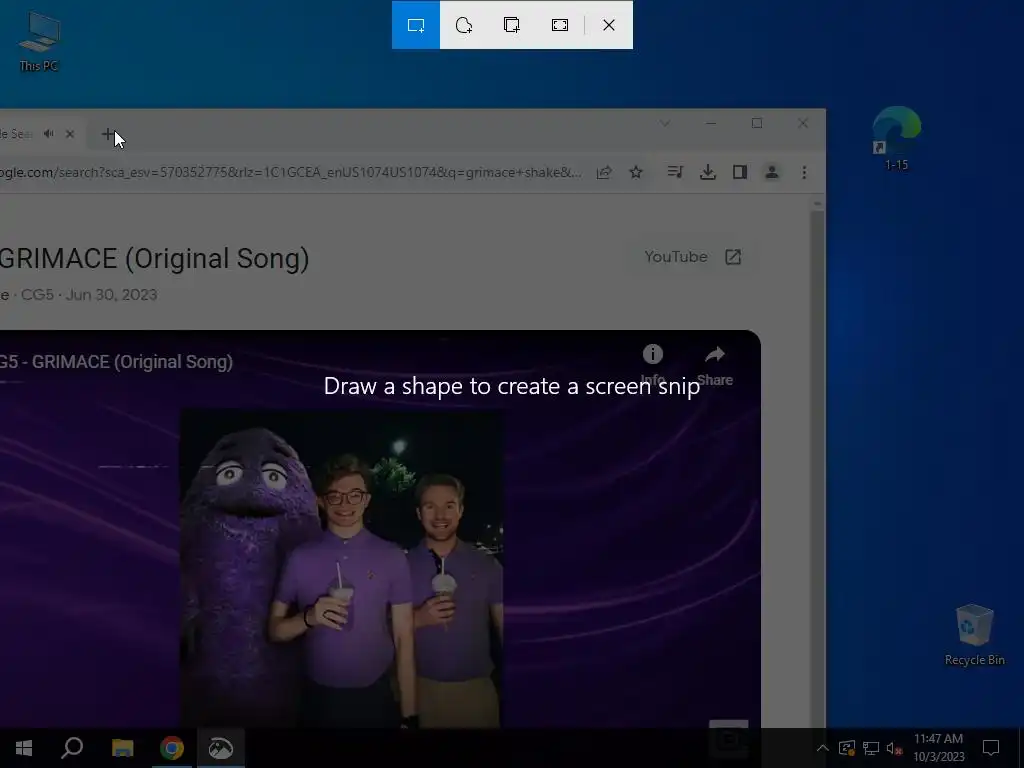
Task: Switch to Chrome in taskbar
Action: point(172,748)
